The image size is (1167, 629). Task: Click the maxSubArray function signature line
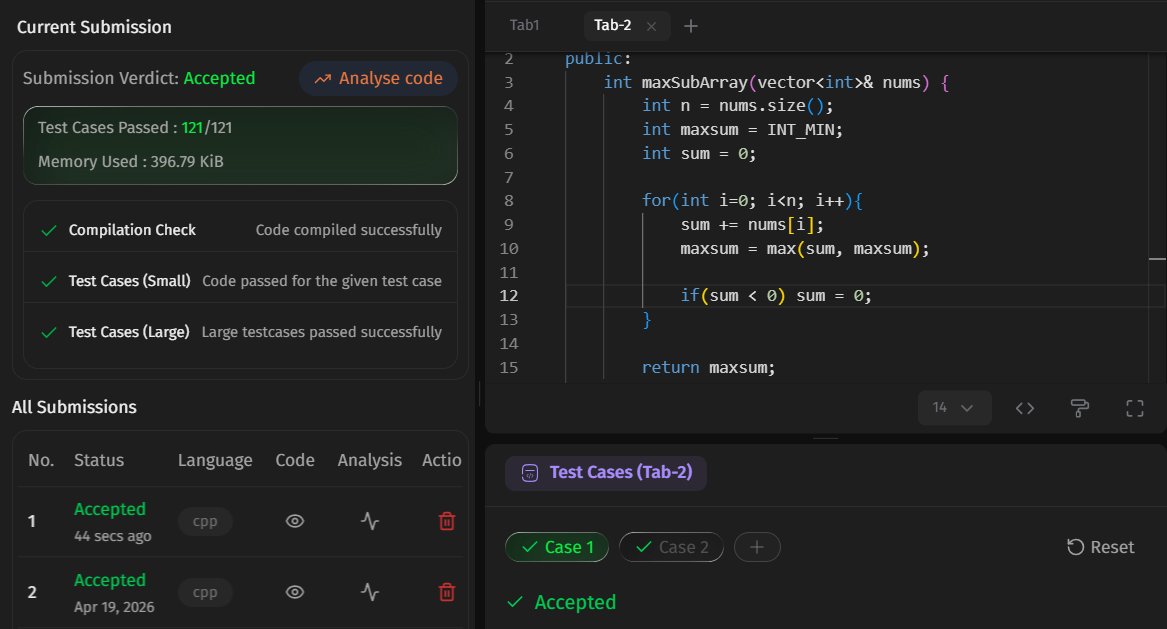(x=776, y=83)
